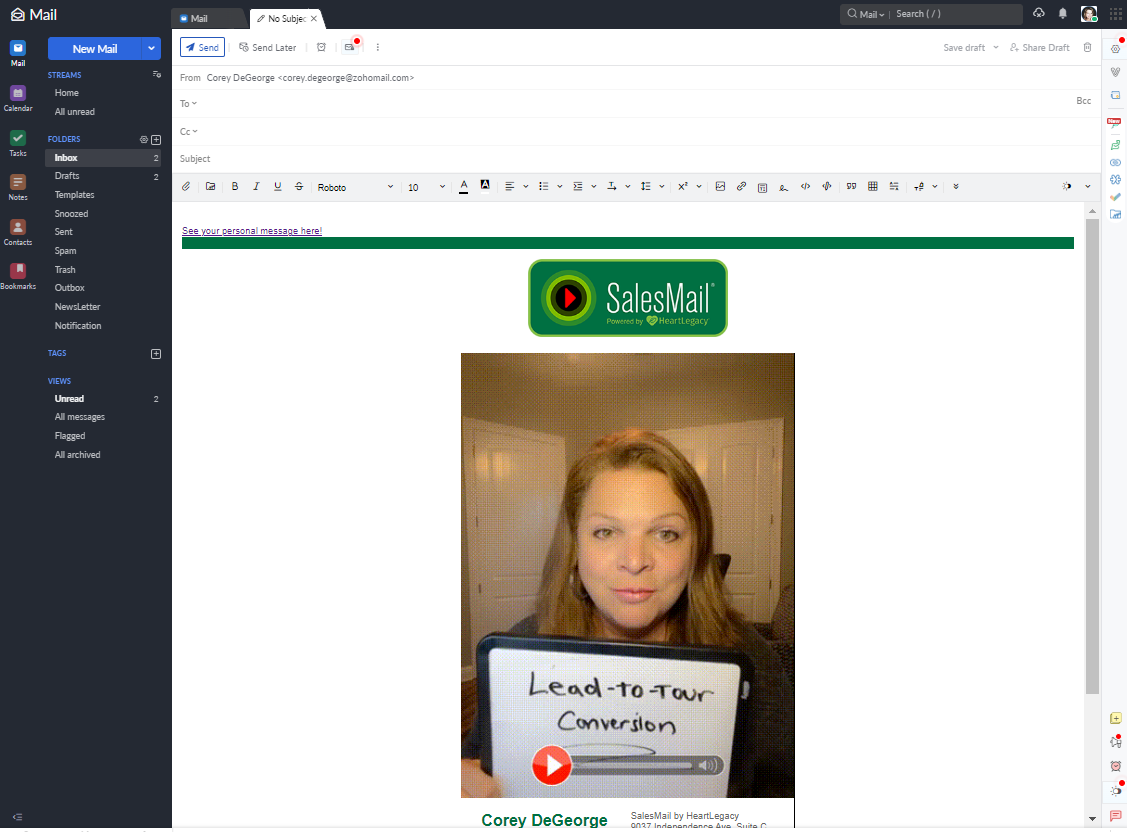Click the attach file paperclip icon

point(186,187)
